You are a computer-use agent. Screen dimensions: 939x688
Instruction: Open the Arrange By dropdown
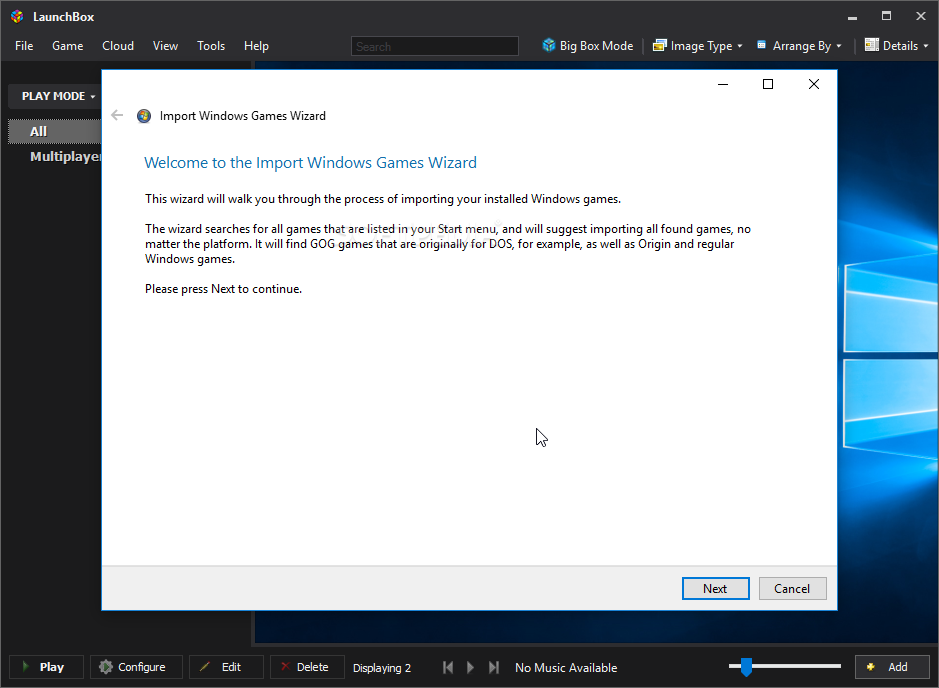(799, 46)
